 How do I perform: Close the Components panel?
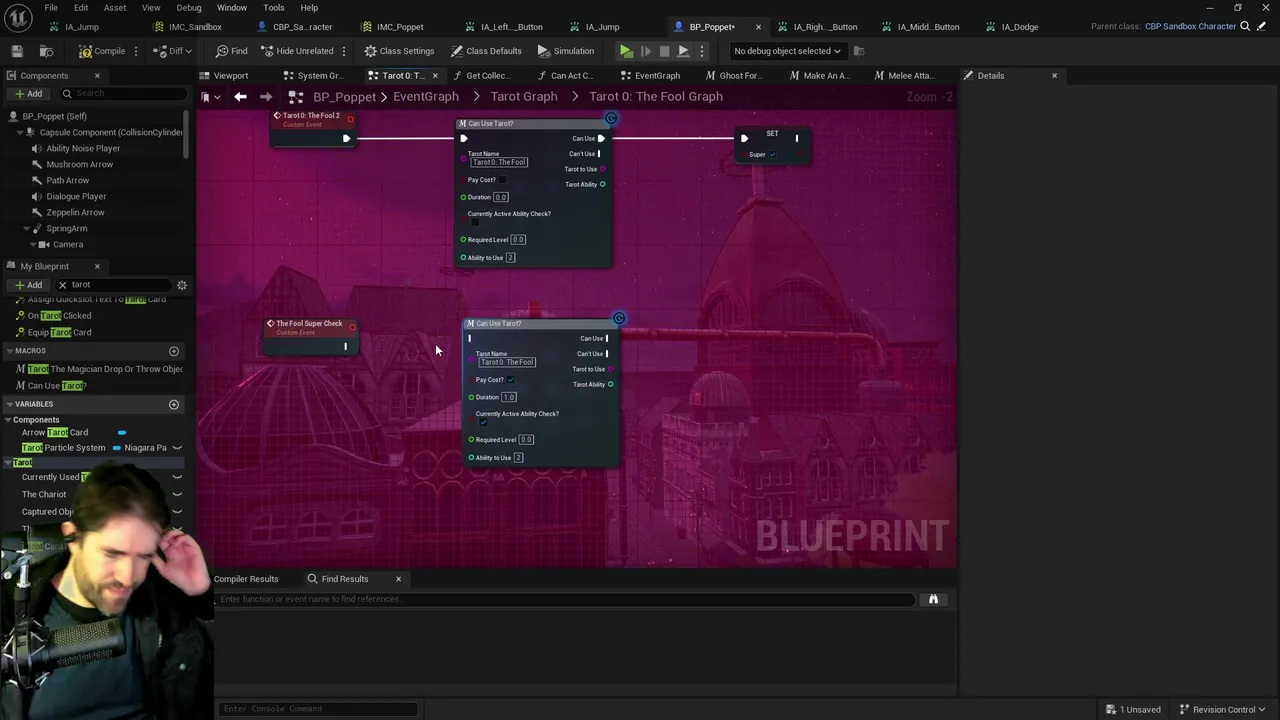click(97, 76)
